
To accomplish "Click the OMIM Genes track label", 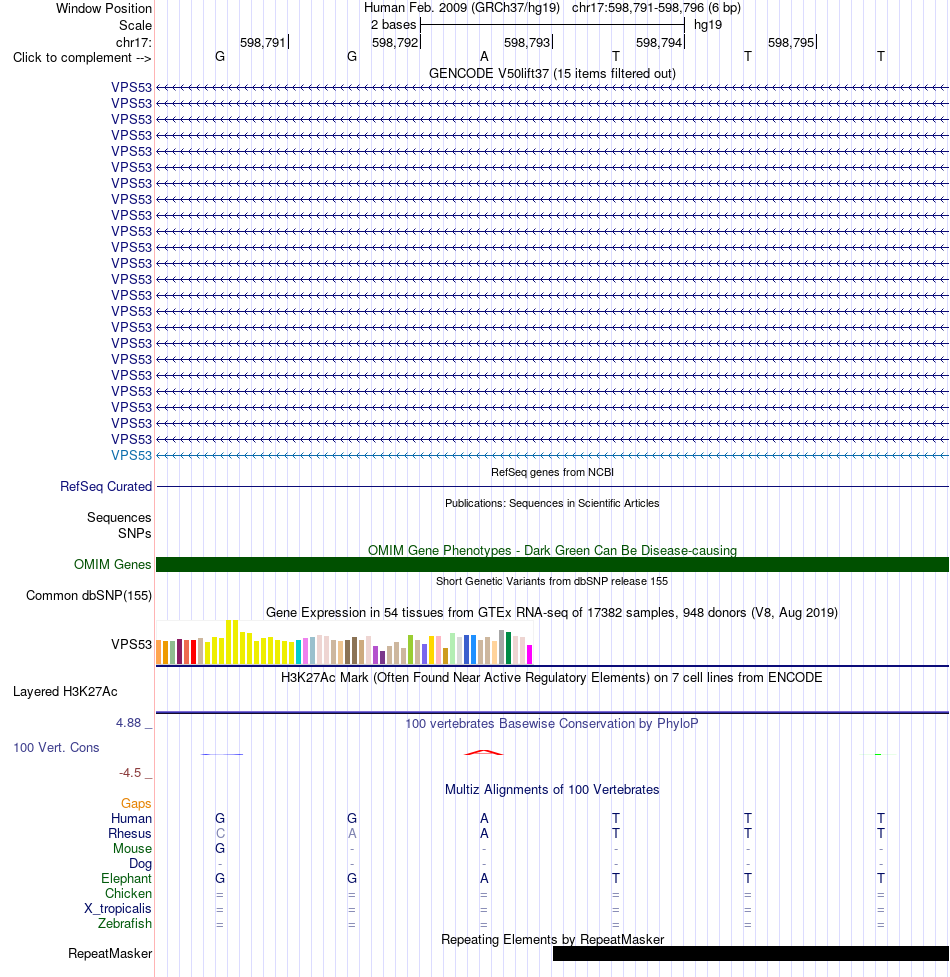I will tap(113, 565).
